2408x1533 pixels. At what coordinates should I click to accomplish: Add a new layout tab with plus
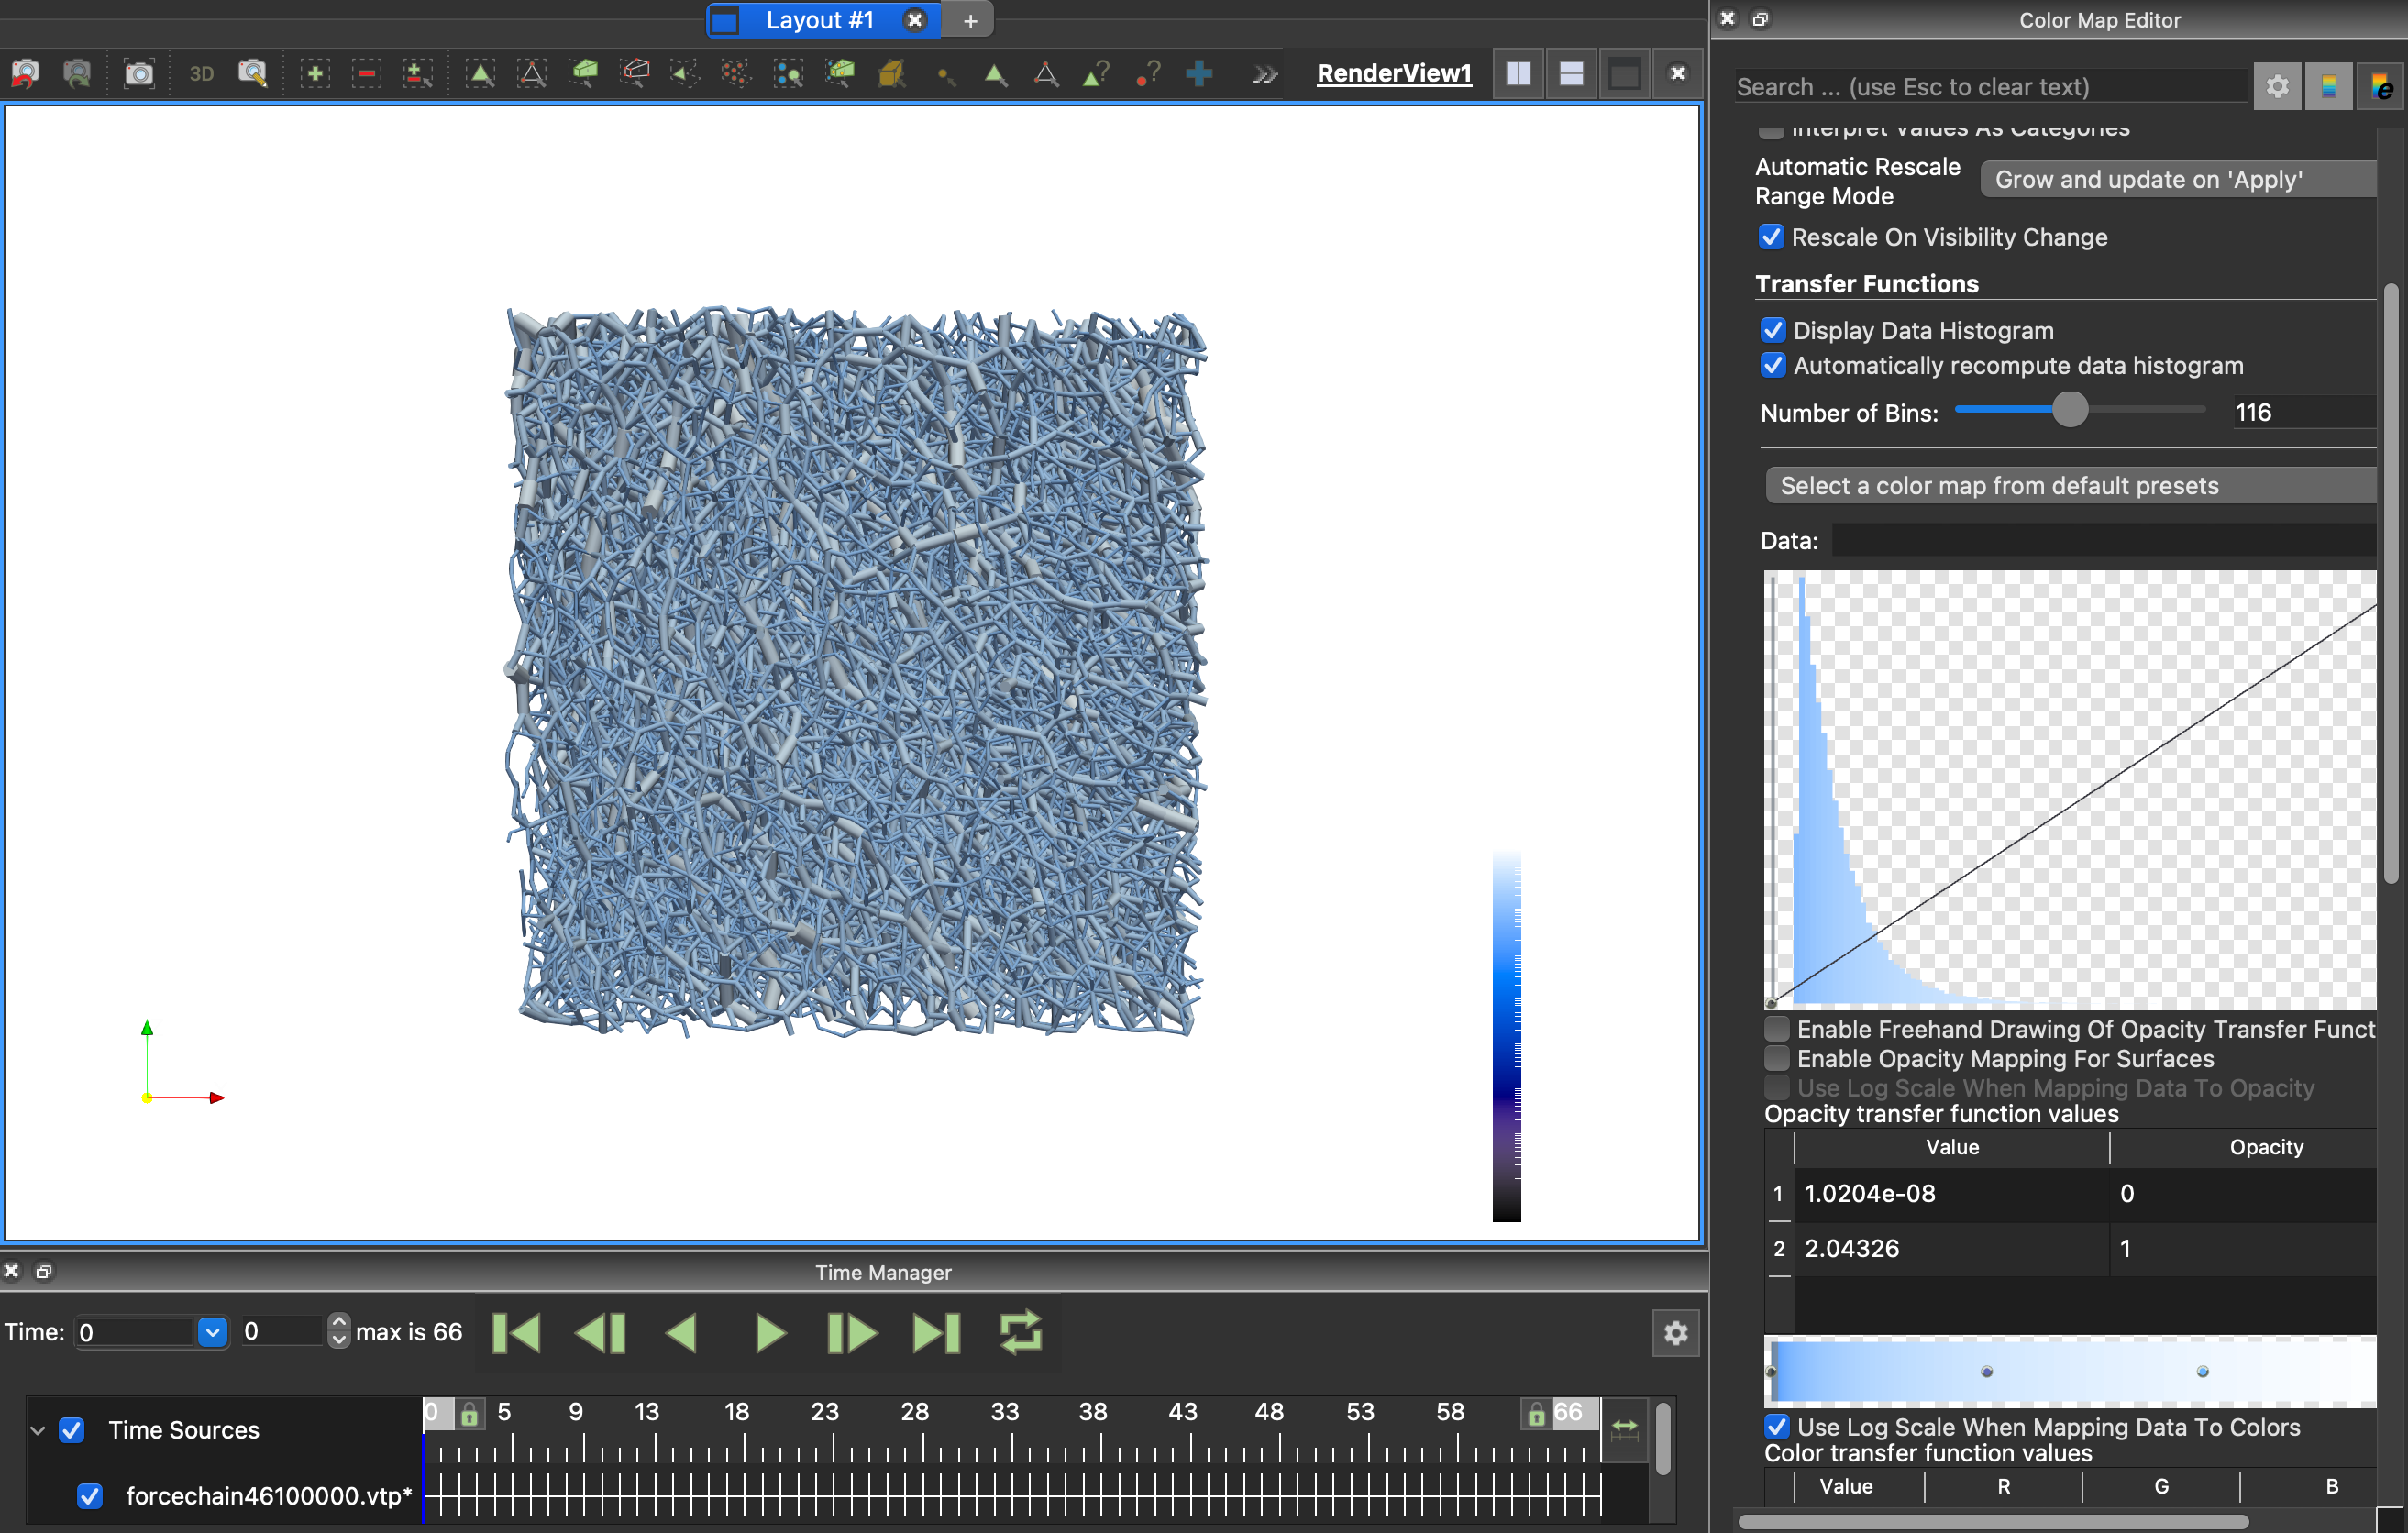[x=970, y=20]
